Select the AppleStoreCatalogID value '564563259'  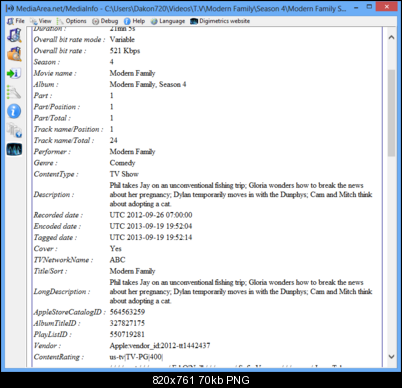tap(127, 312)
